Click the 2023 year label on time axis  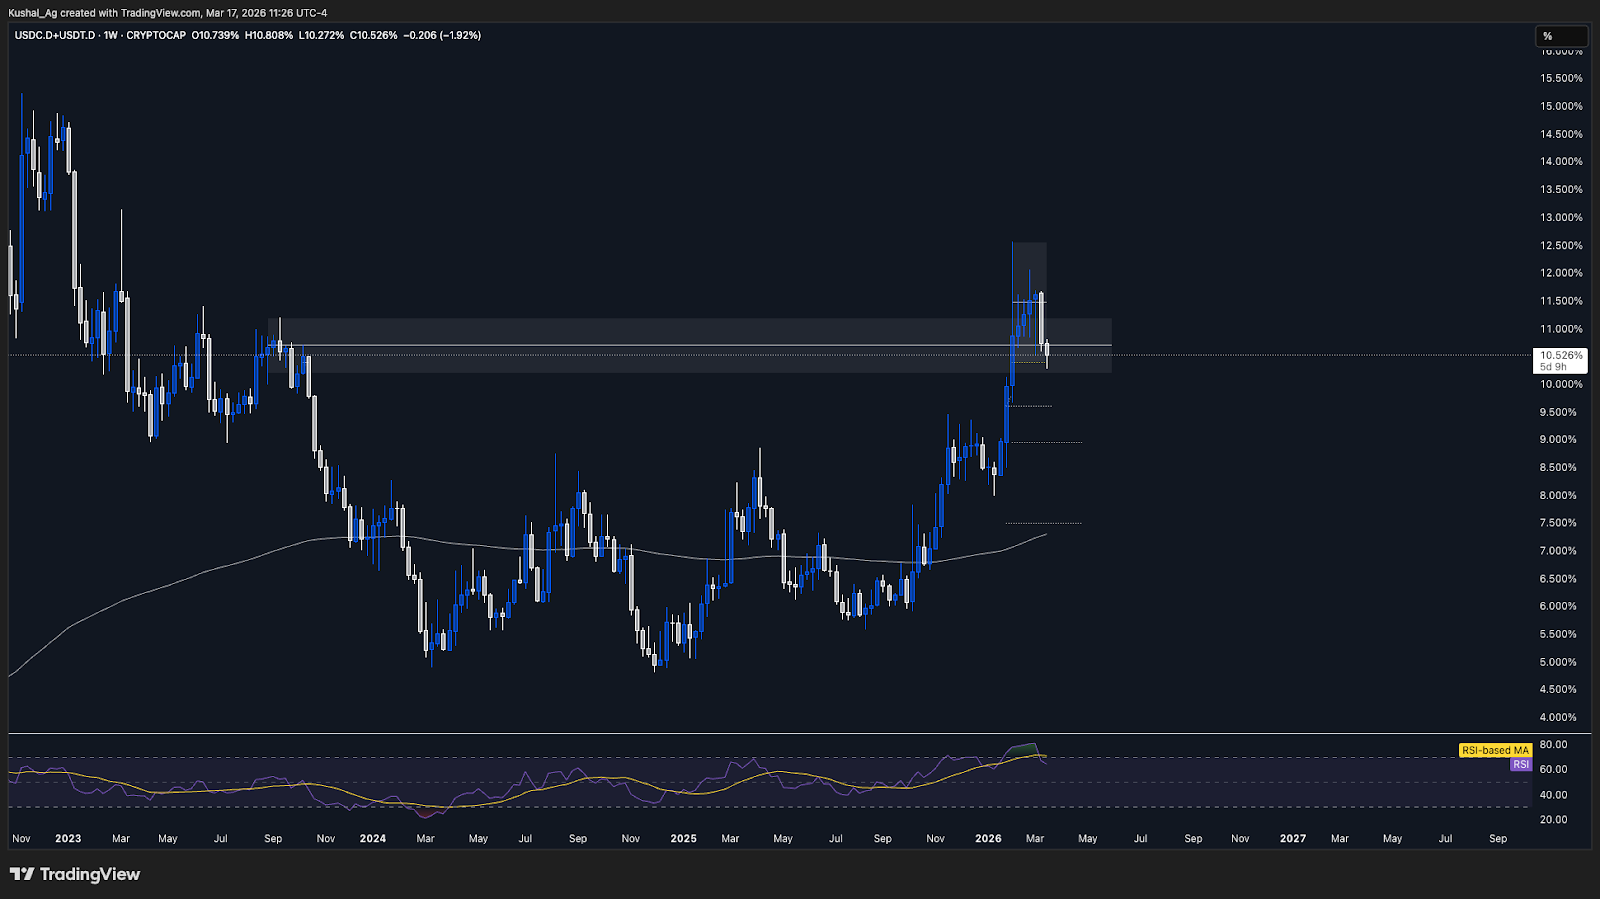[x=68, y=838]
